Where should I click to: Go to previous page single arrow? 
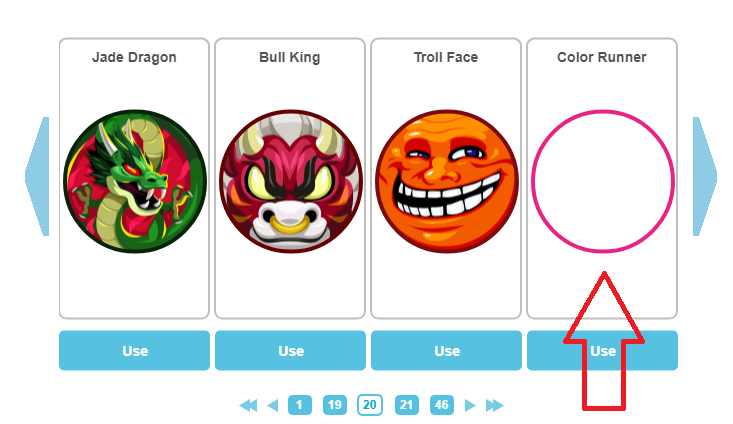pos(273,405)
